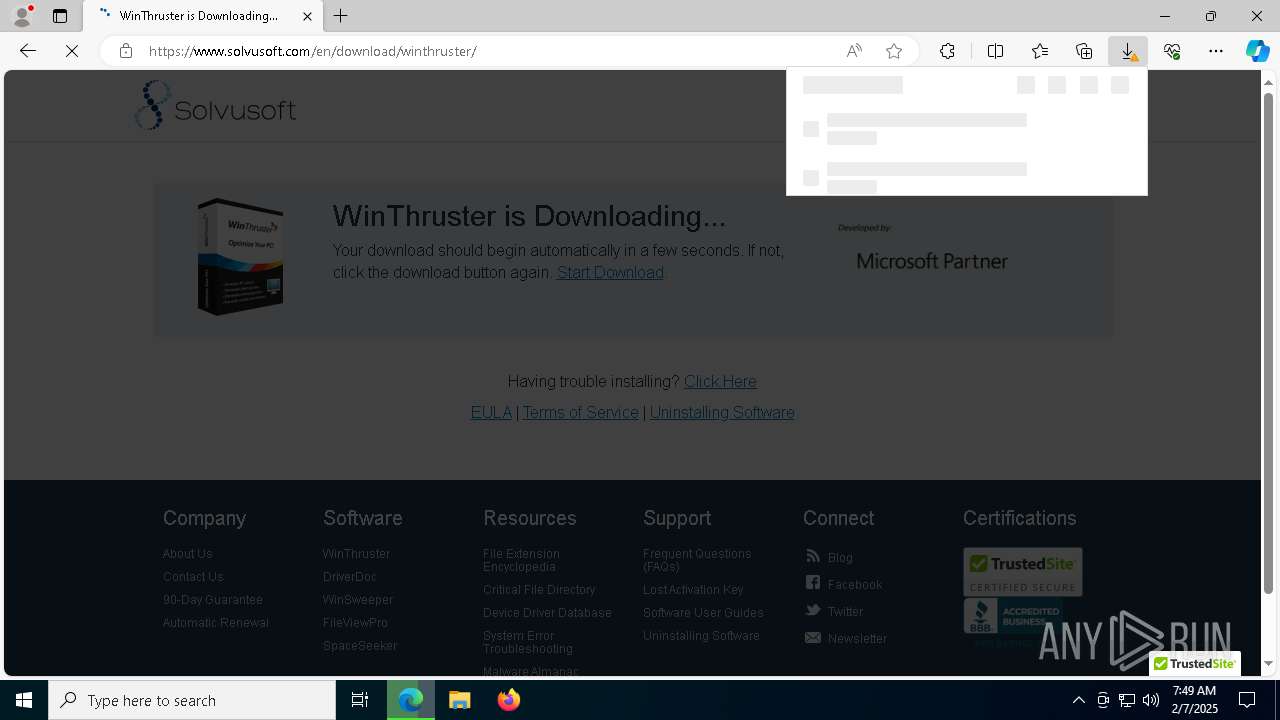Screen dimensions: 1280x720
Task: Open volume control in tray
Action: [1151, 700]
